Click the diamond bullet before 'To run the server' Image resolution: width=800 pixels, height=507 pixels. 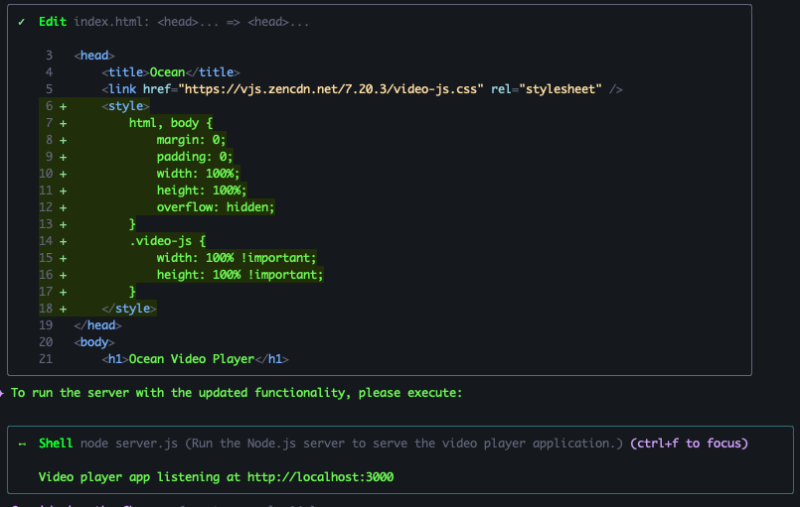3,393
